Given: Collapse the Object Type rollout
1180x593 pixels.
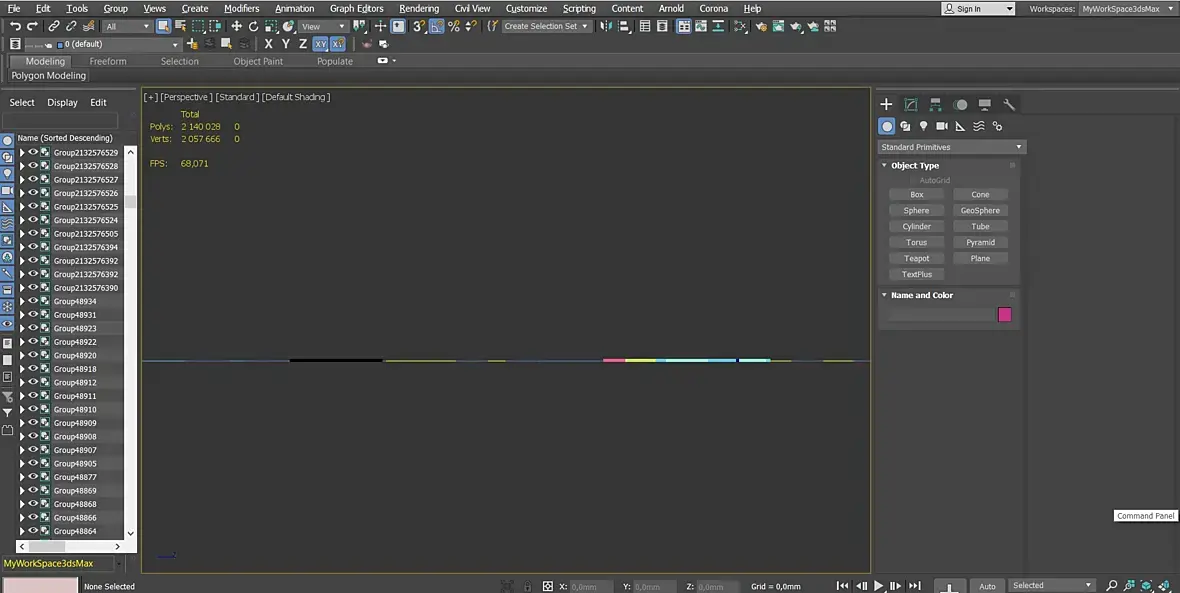Looking at the screenshot, I should tap(914, 166).
